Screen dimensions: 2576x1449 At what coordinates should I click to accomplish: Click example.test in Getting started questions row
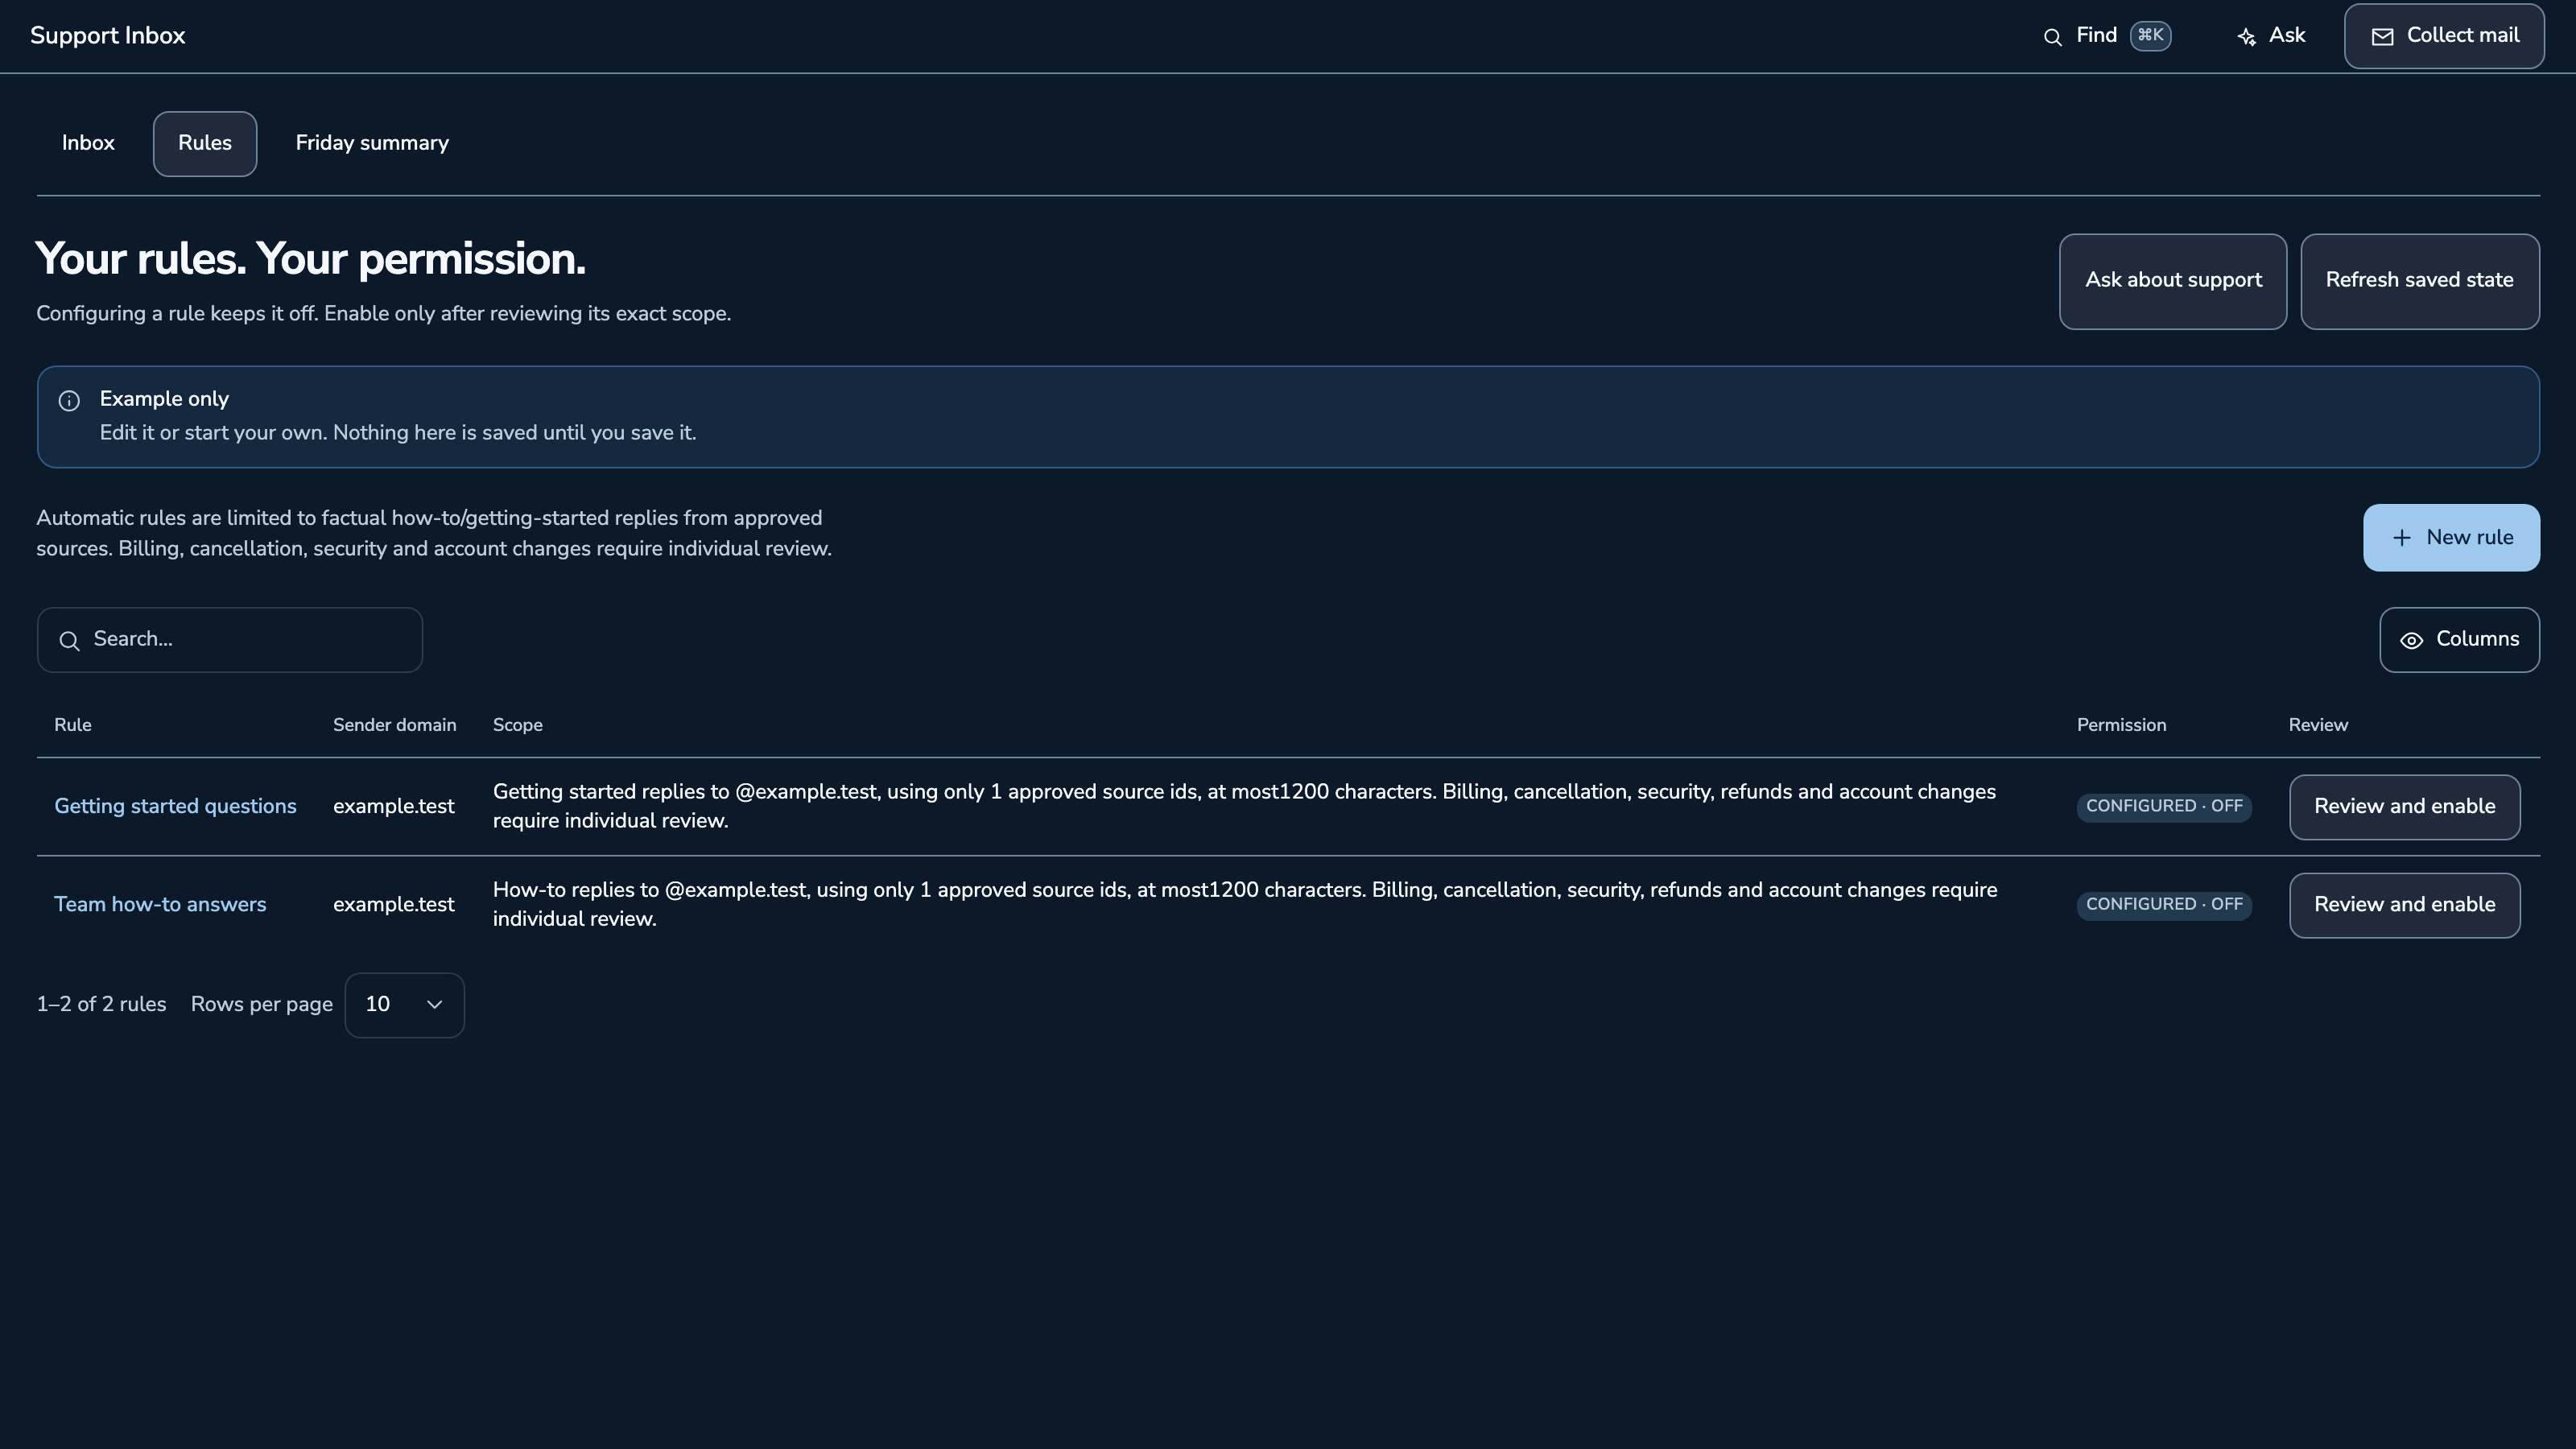click(393, 807)
